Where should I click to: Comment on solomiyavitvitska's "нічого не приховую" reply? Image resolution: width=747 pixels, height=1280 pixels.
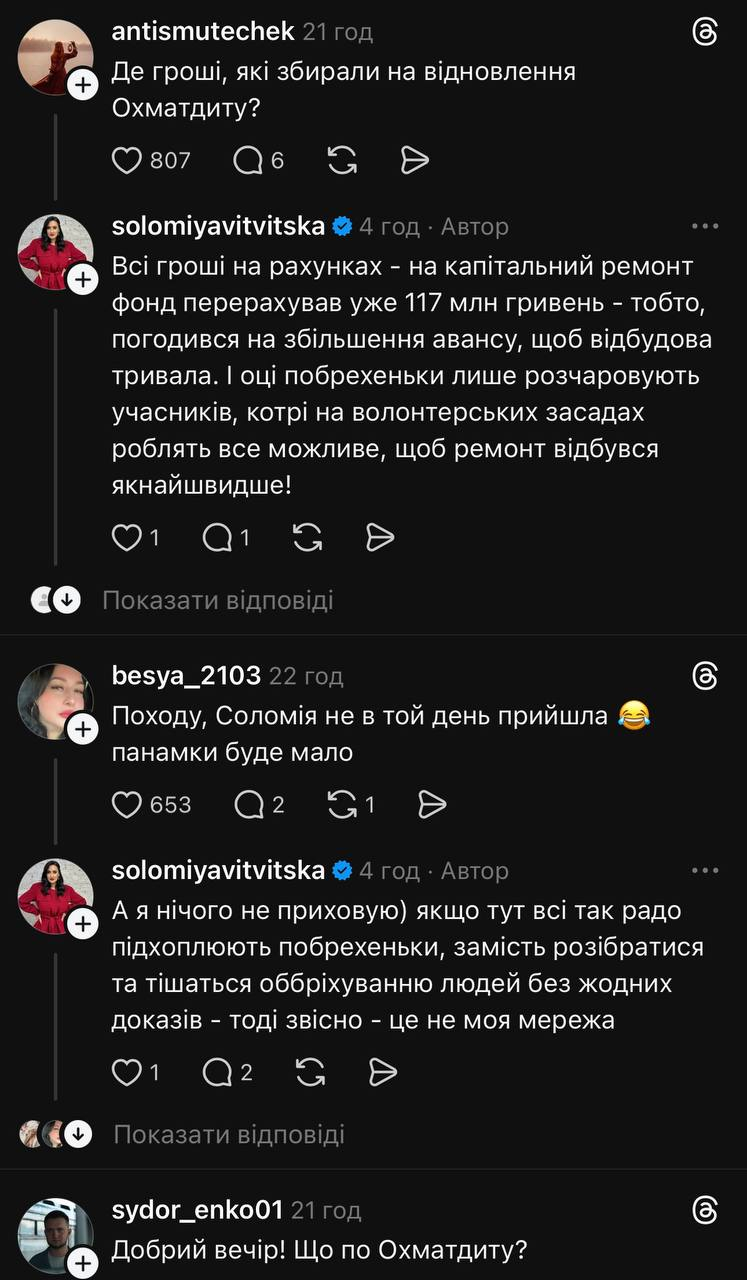click(217, 1073)
